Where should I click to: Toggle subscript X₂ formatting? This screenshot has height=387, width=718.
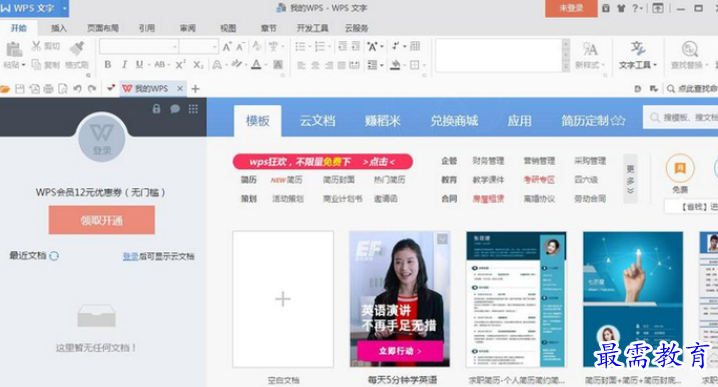(x=198, y=65)
